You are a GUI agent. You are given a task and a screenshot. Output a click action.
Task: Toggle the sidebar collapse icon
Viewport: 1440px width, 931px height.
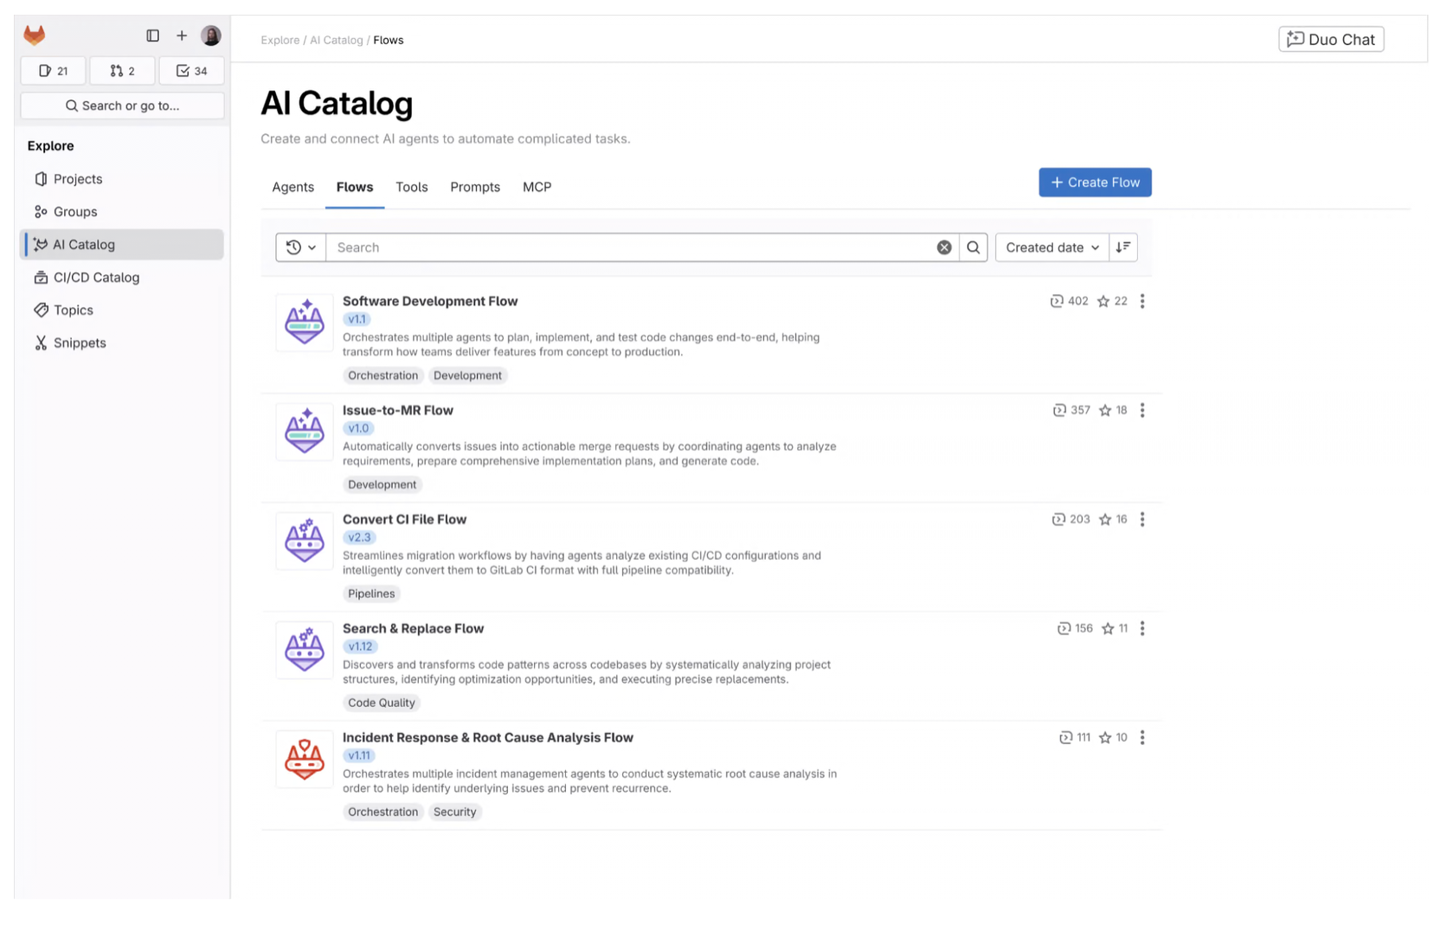(153, 36)
